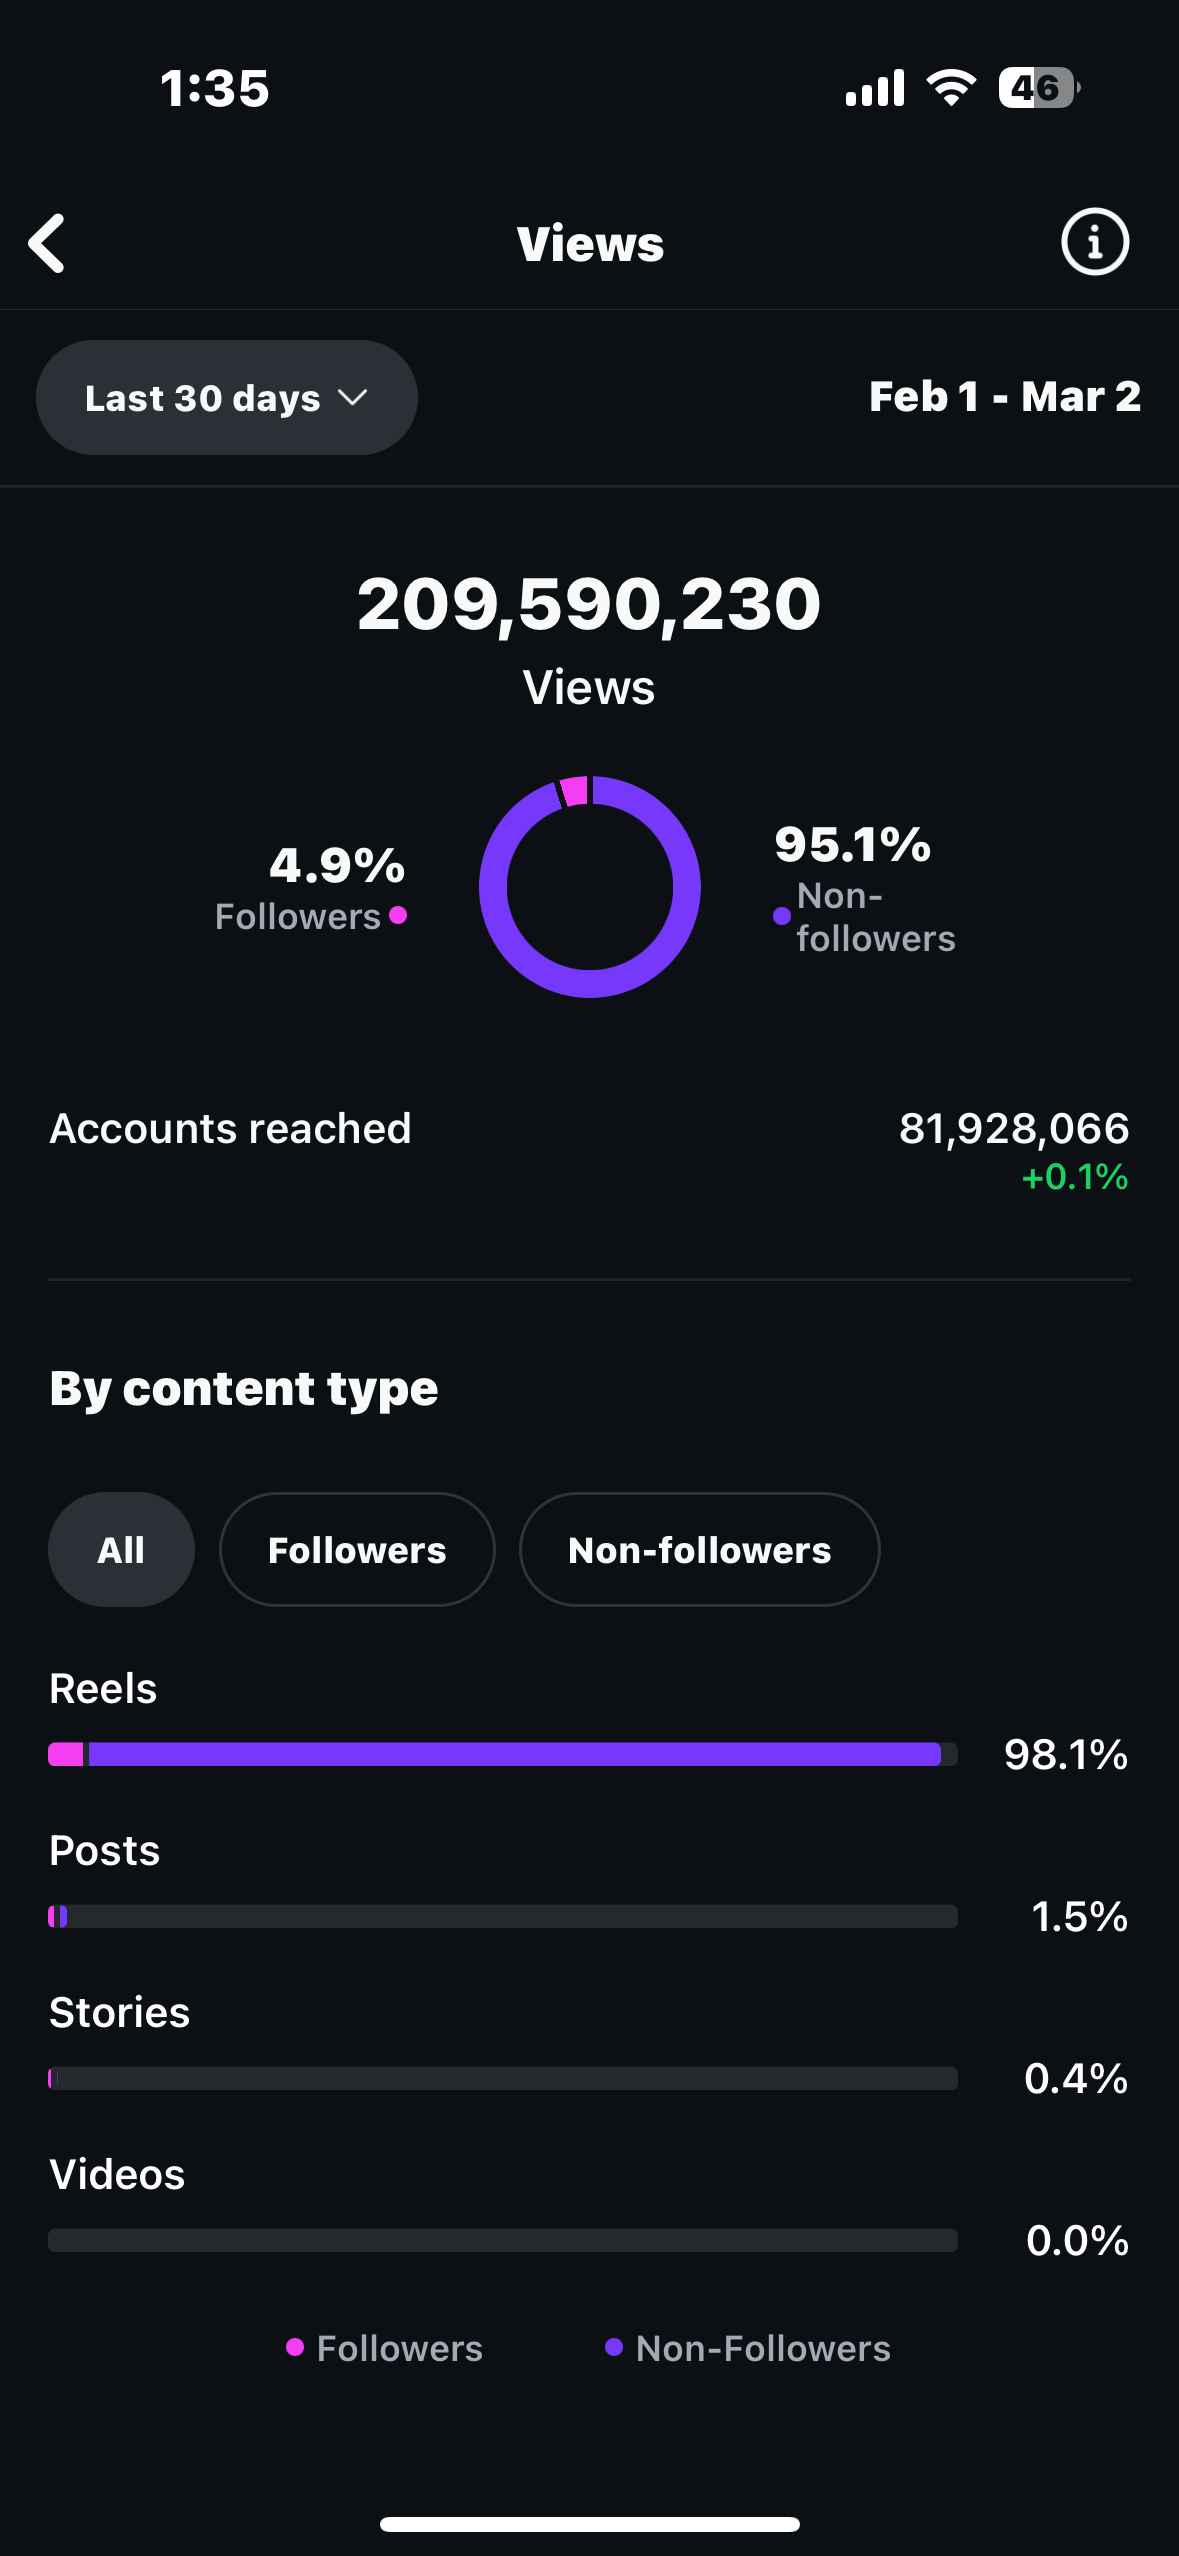The image size is (1179, 2556).
Task: Tap the battery status icon
Action: [x=1038, y=88]
